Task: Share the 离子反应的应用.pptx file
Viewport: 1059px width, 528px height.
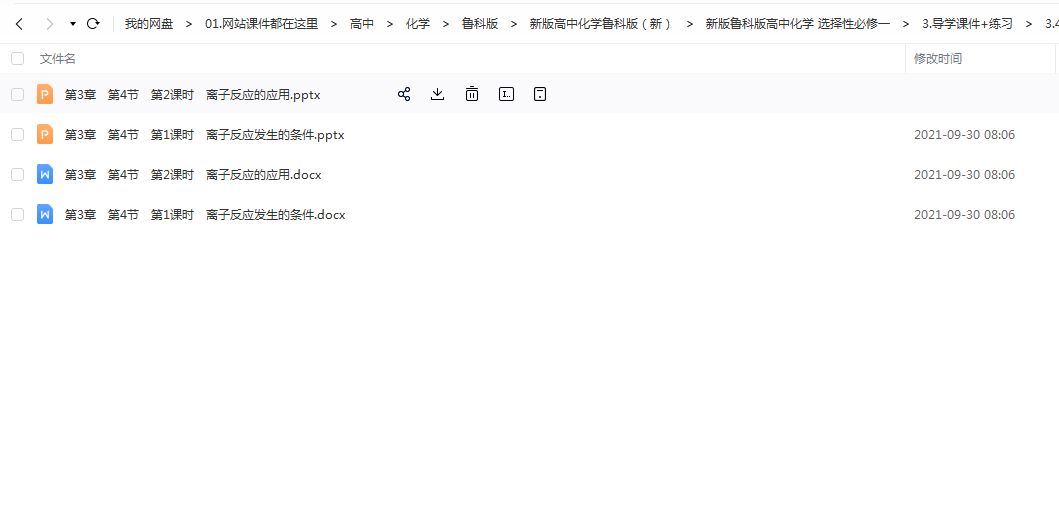Action: coord(404,94)
